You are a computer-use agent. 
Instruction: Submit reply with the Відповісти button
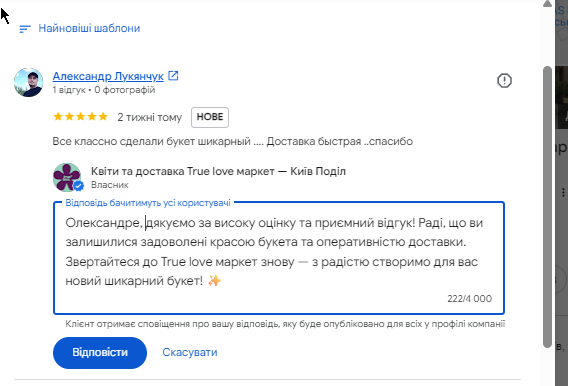100,353
